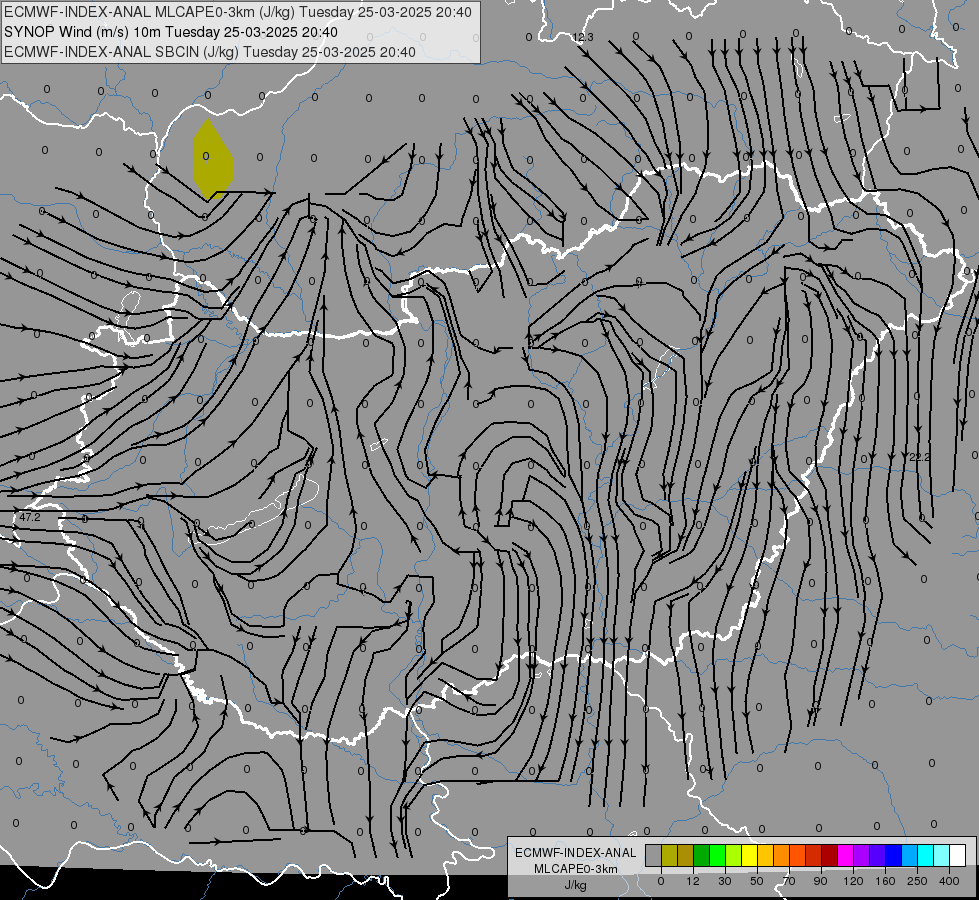This screenshot has height=900, width=979.
Task: Select the golden amber legend swatch
Action: click(765, 855)
